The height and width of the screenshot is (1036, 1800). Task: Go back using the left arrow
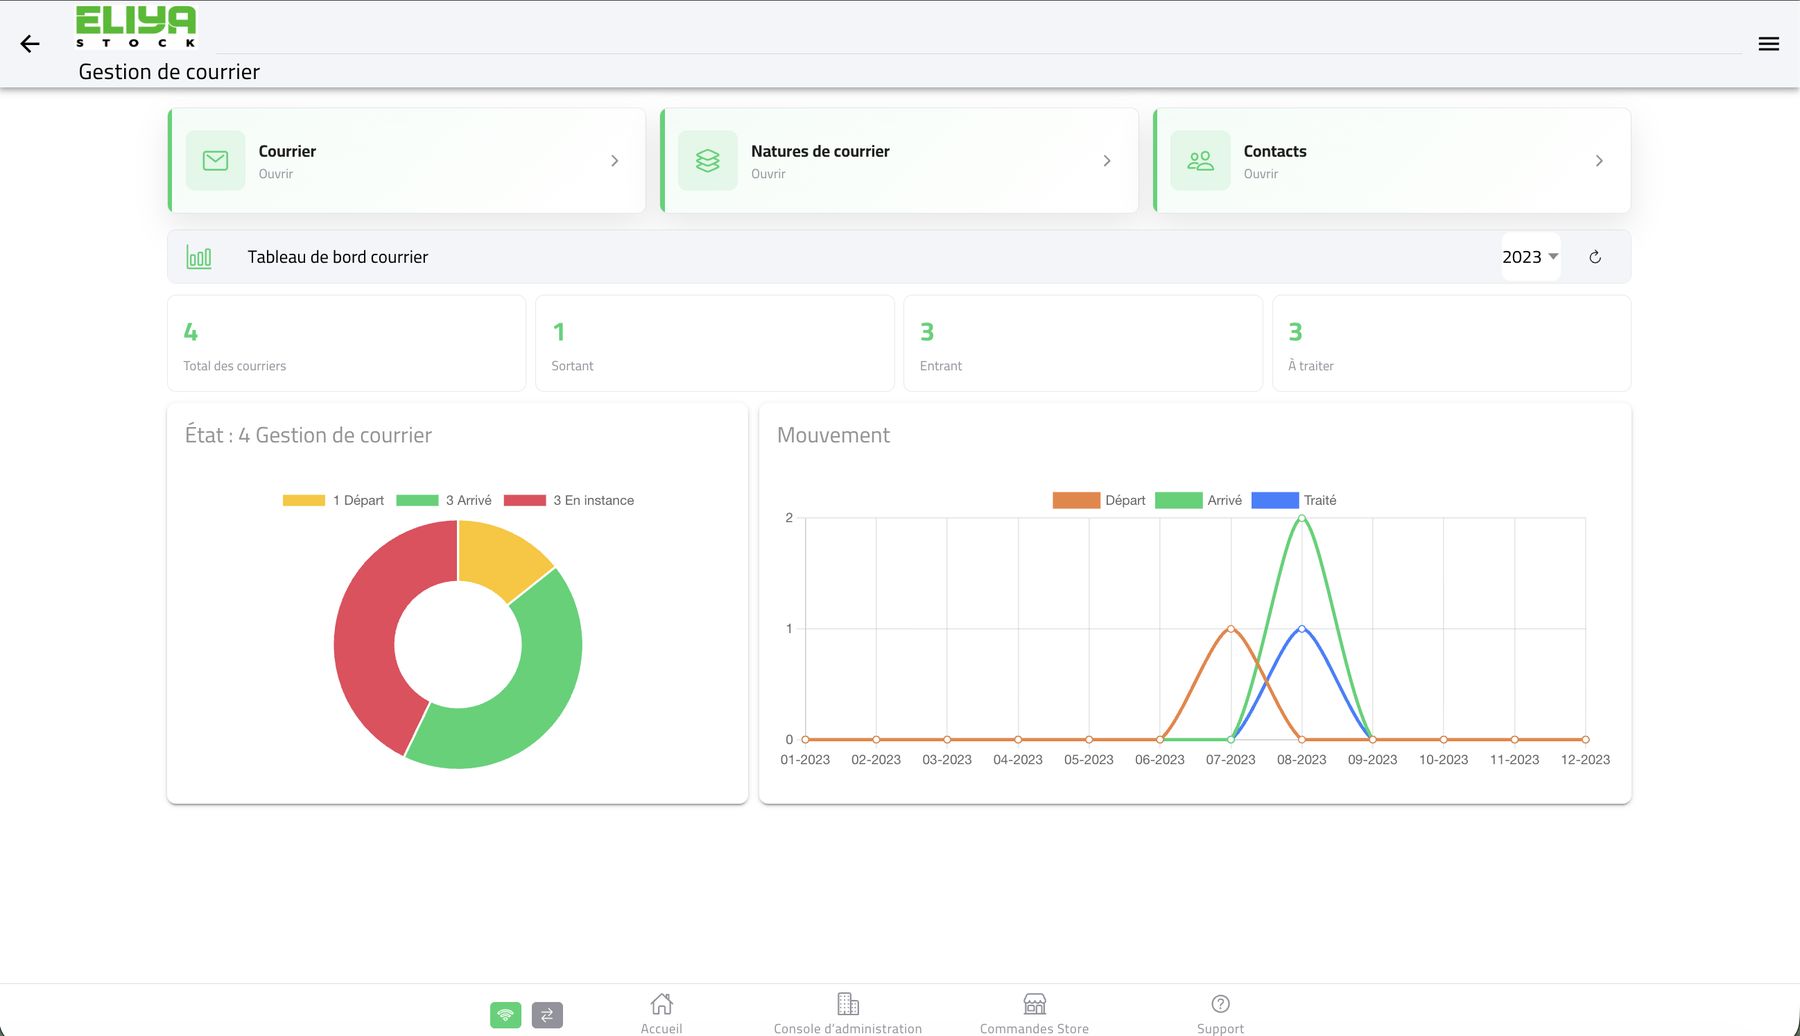point(30,44)
